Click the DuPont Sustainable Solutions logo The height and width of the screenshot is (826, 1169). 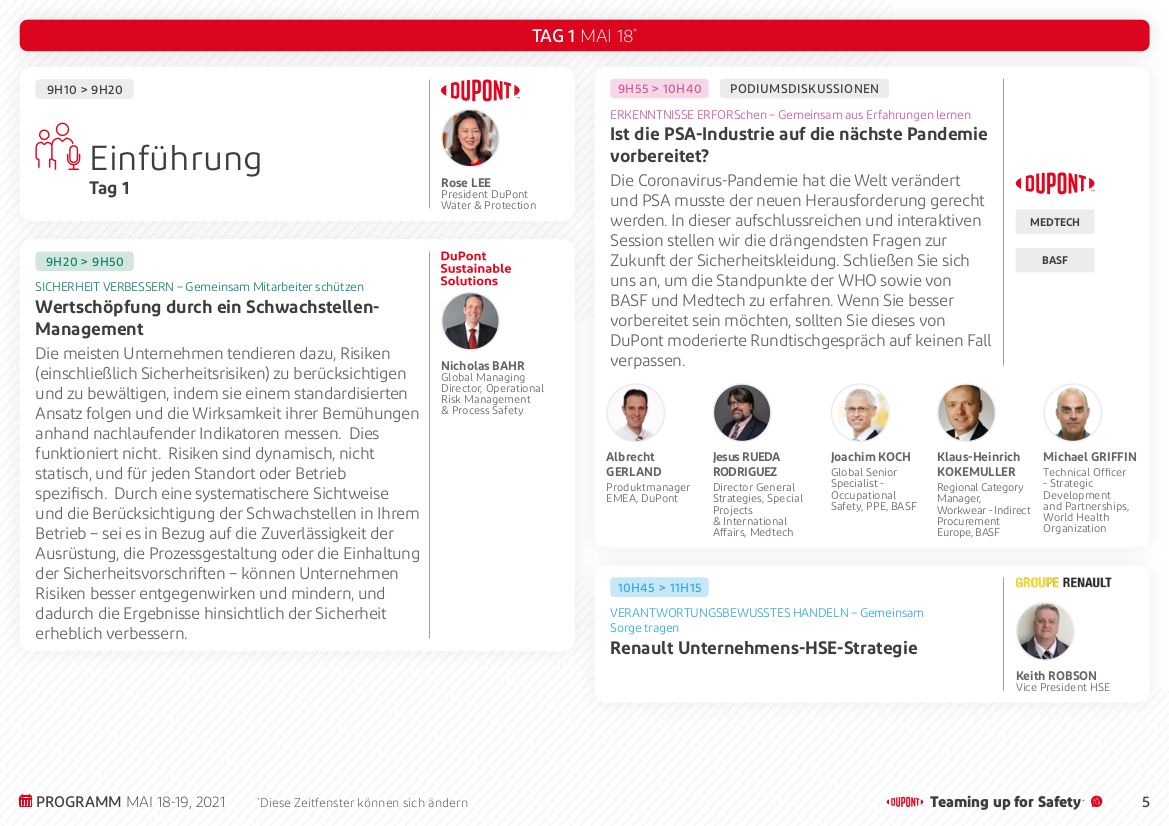point(476,269)
